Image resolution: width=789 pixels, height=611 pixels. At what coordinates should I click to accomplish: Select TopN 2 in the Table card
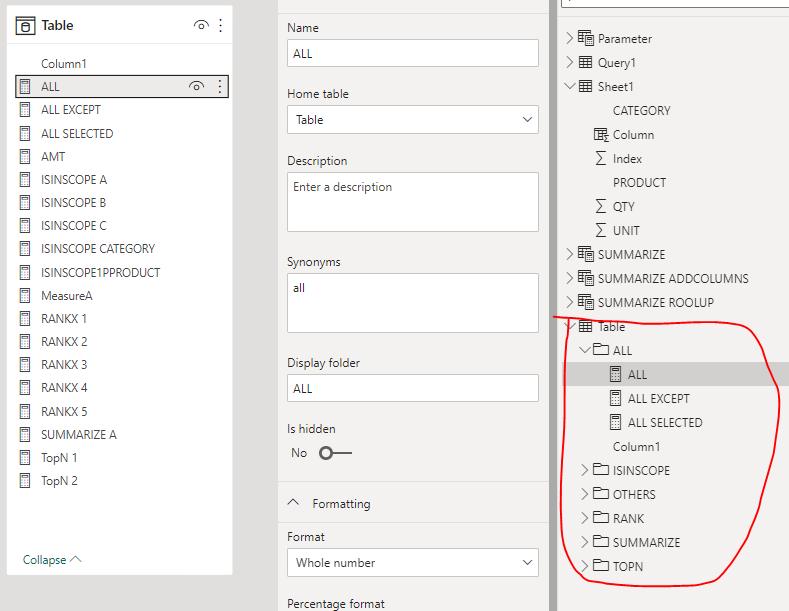pos(59,481)
